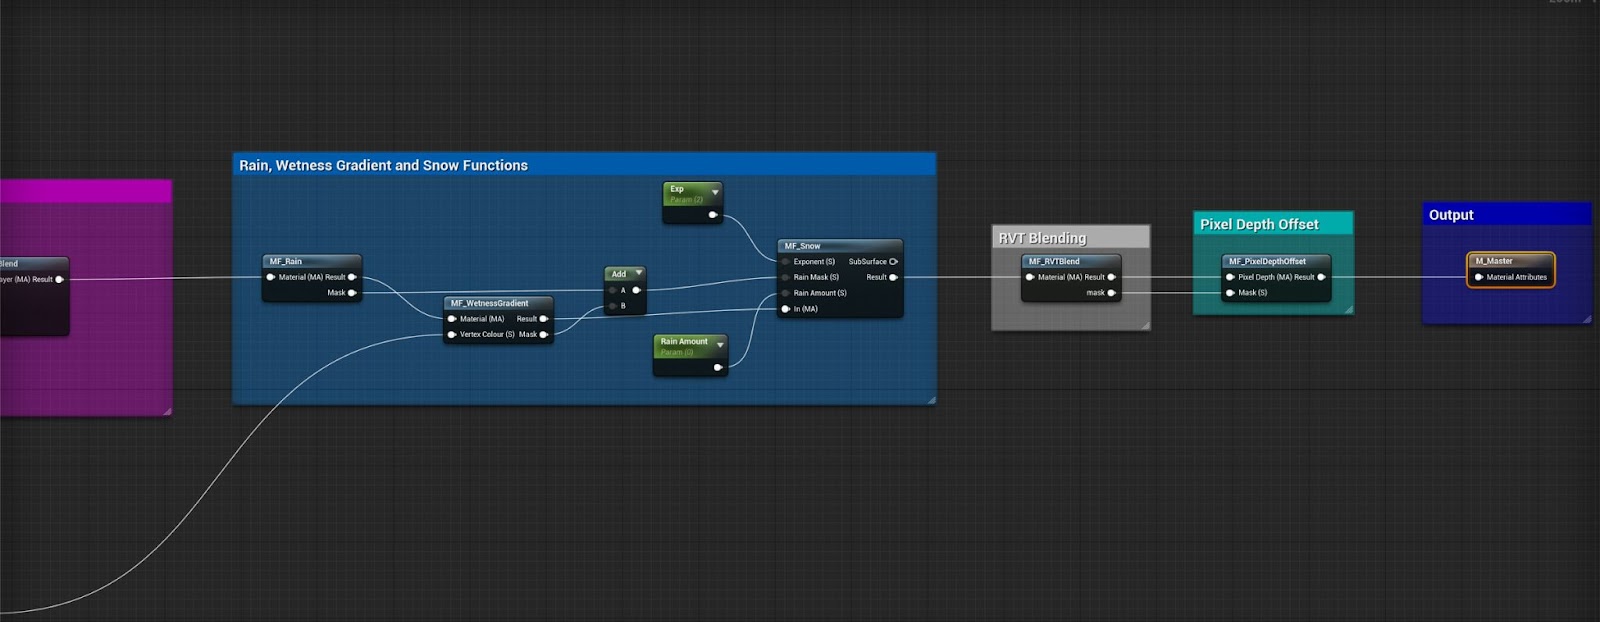1600x622 pixels.
Task: Select the Output comment box header
Action: [x=1506, y=215]
